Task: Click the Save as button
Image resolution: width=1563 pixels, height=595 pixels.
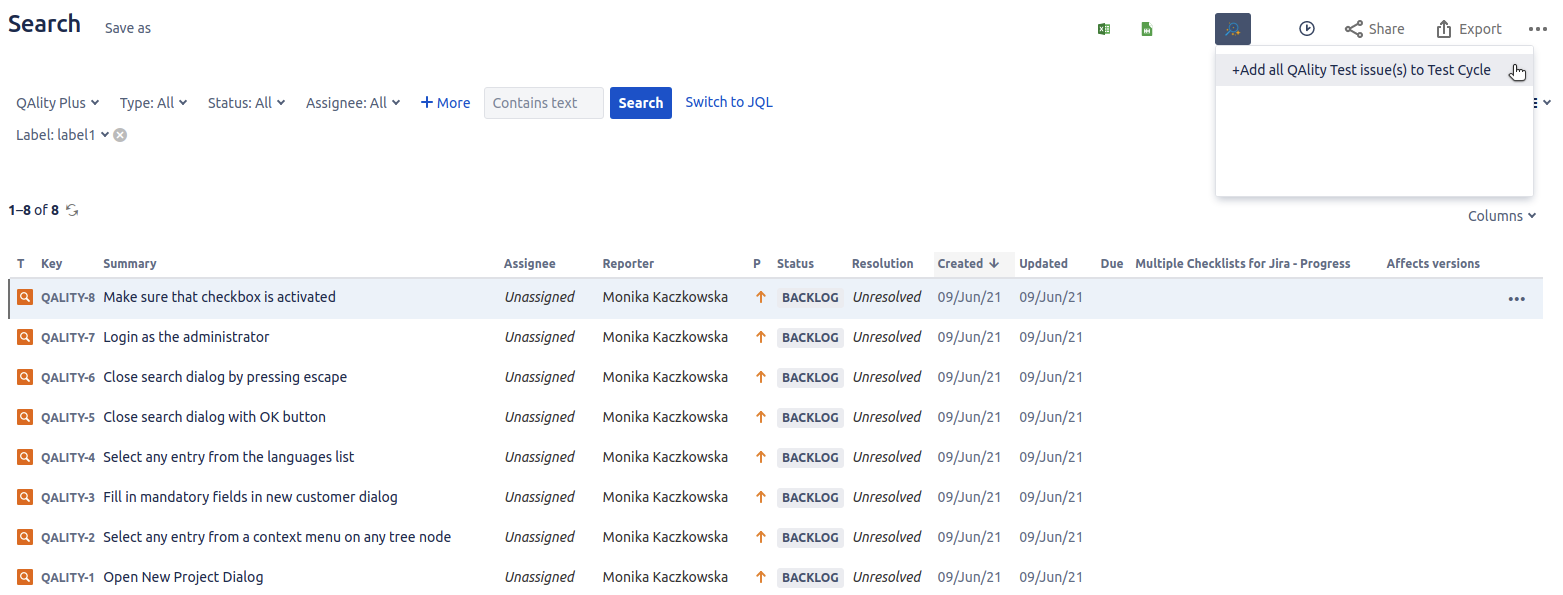Action: pyautogui.click(x=128, y=28)
